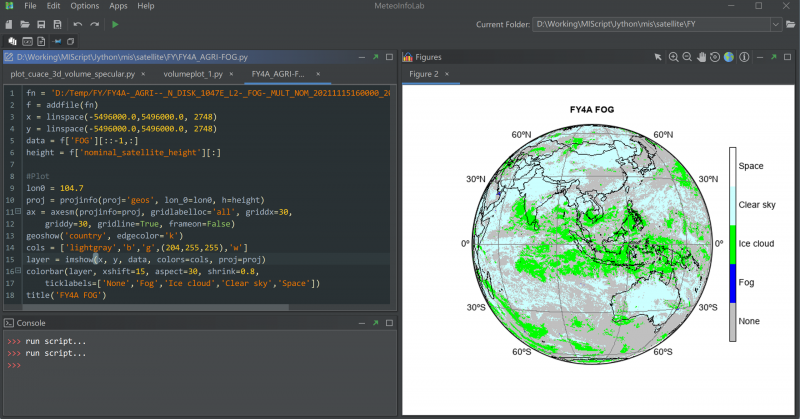The image size is (800, 419).
Task: Click the Undo arrow in the toolbar
Action: tap(78, 23)
